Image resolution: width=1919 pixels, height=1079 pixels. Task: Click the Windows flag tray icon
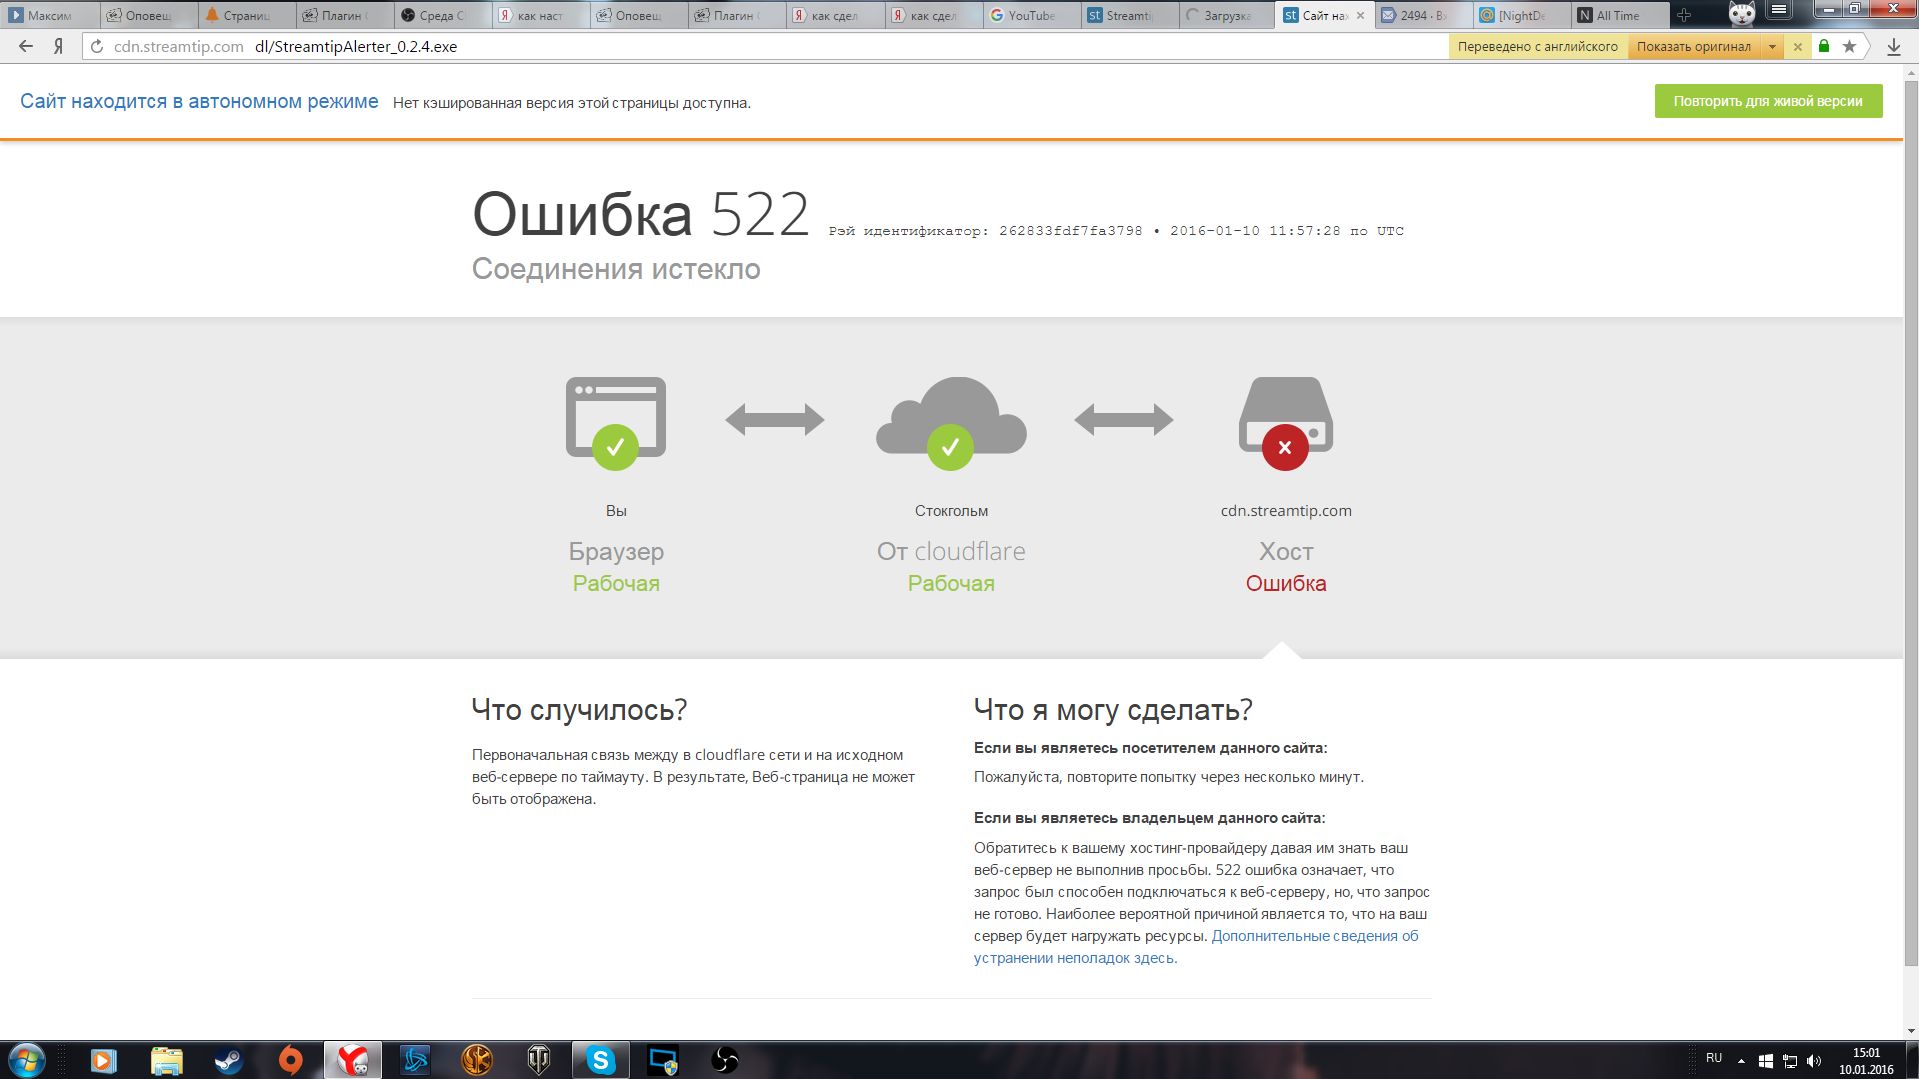[x=1766, y=1061]
